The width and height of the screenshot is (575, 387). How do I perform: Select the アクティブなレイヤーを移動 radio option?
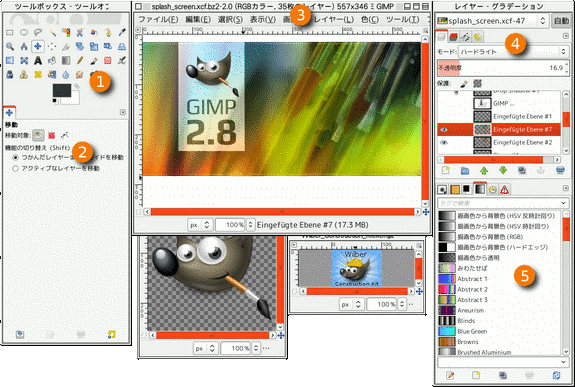pos(56,168)
